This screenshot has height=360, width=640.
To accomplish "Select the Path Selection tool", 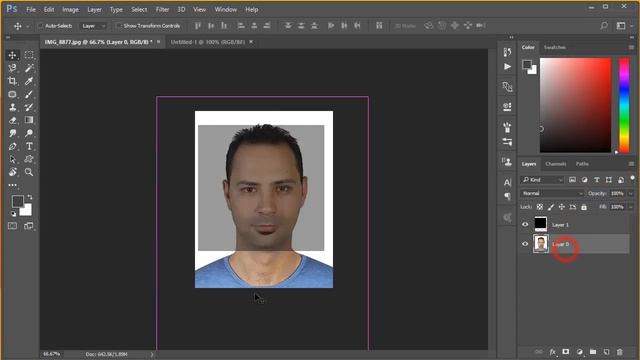I will pyautogui.click(x=12, y=159).
